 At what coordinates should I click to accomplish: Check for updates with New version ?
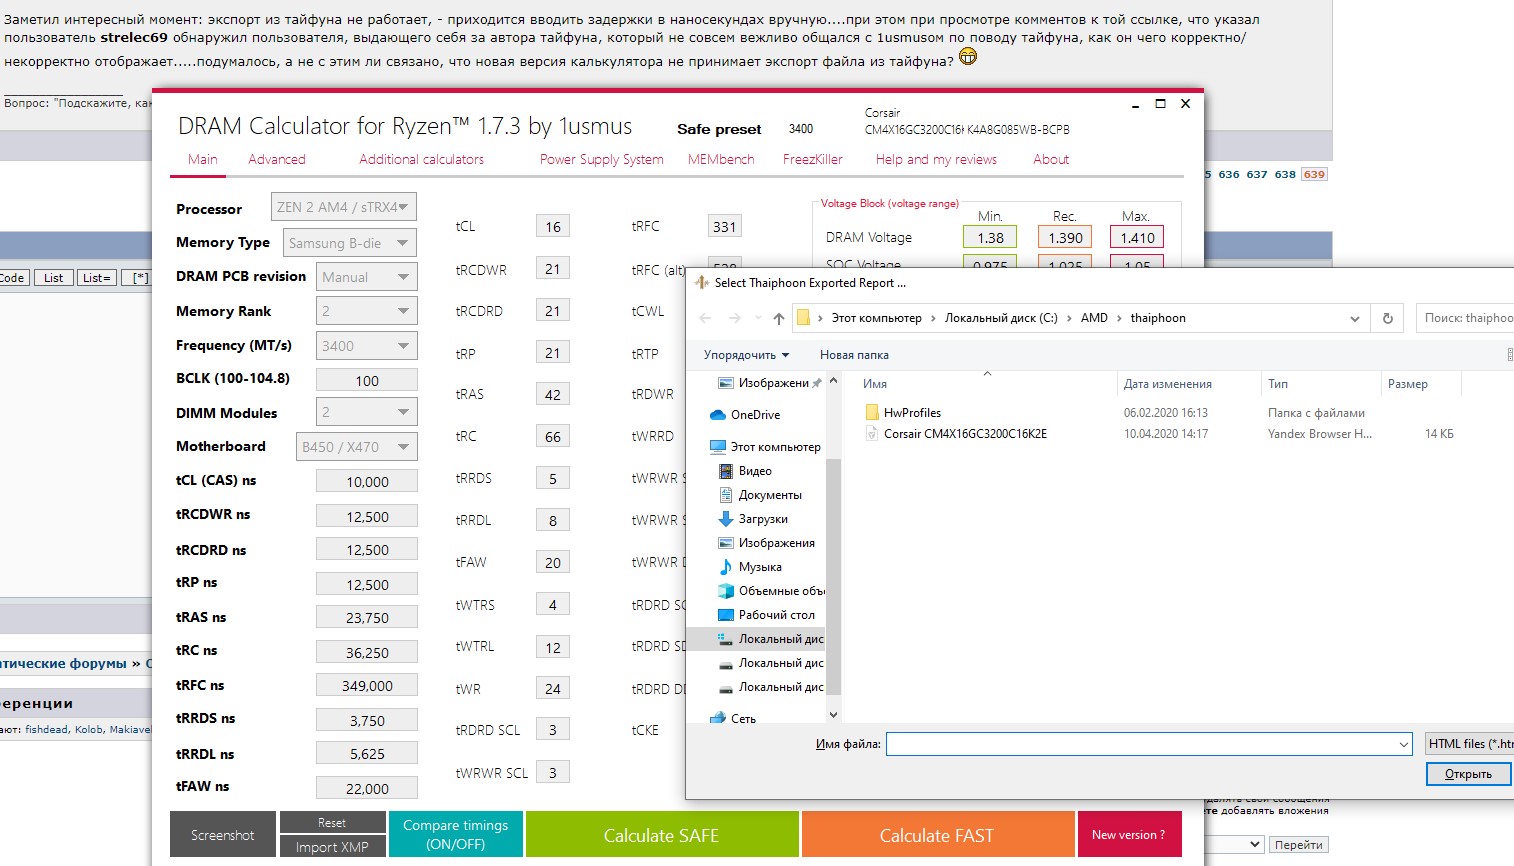coord(1129,835)
